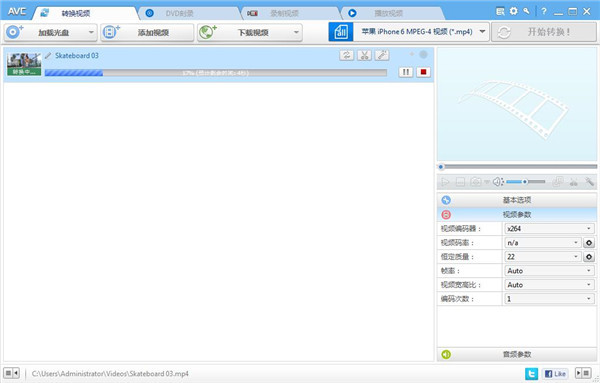Click the Facebook Like button

(x=555, y=373)
